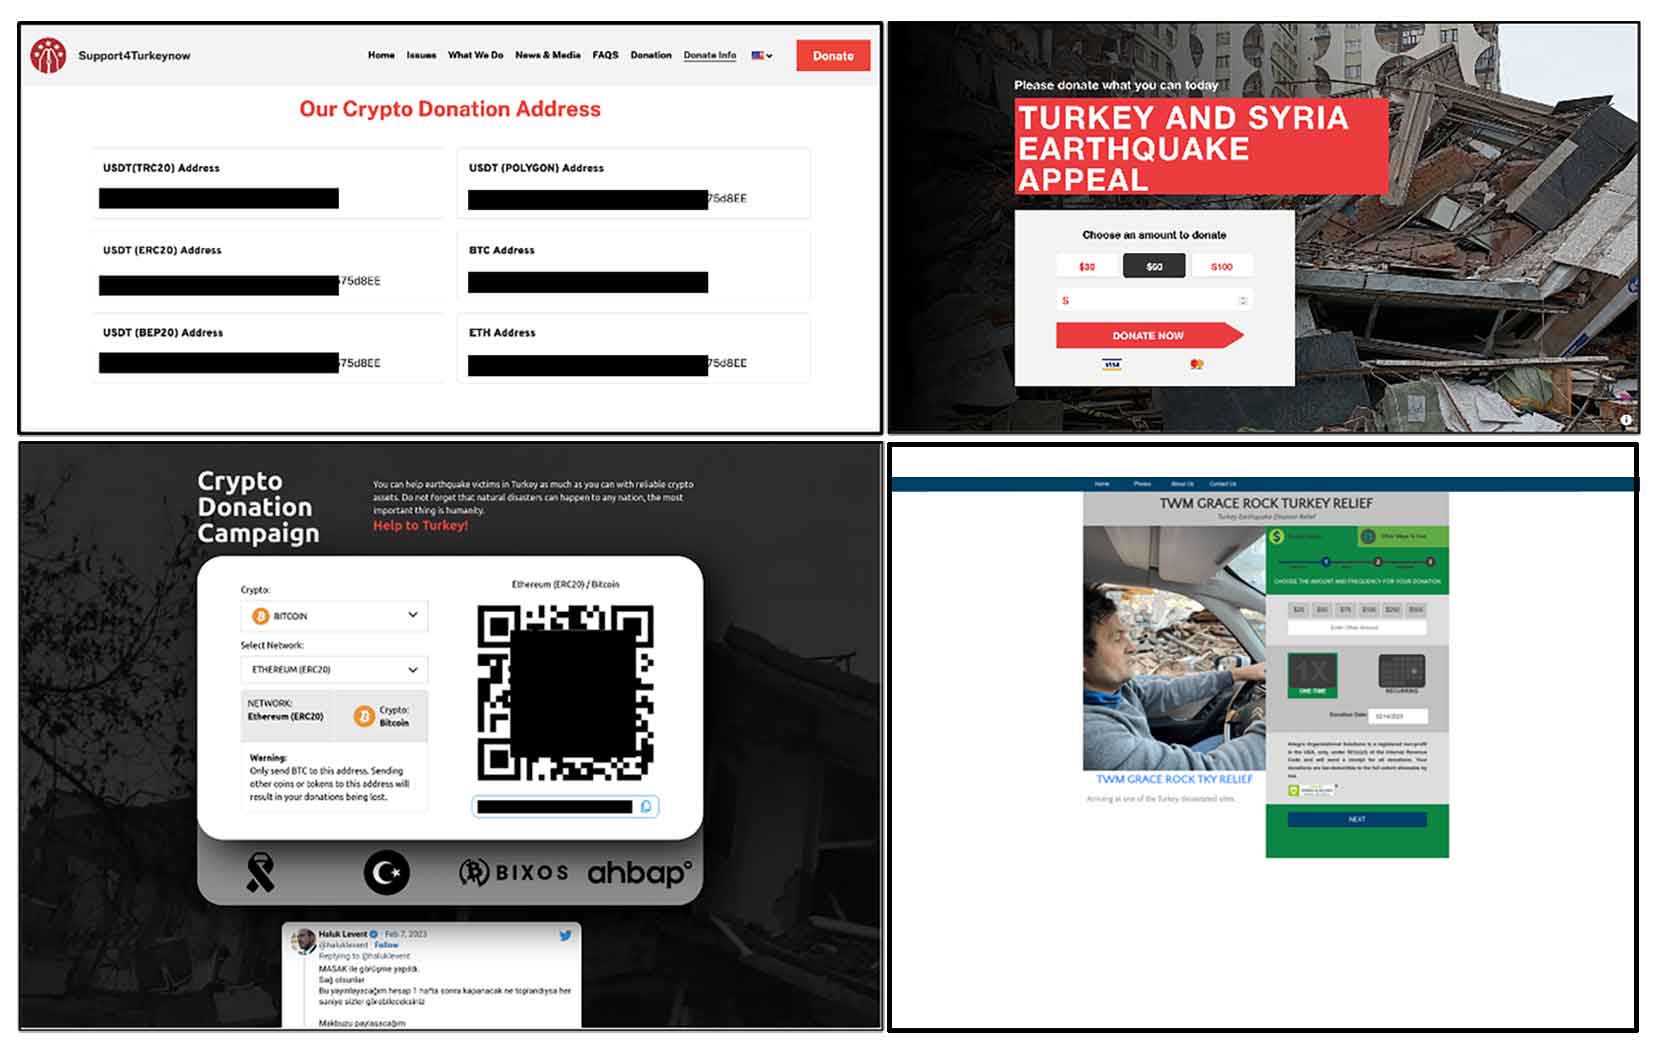Click the dollar sign donate tab icon
The image size is (1660, 1050).
pyautogui.click(x=1276, y=537)
